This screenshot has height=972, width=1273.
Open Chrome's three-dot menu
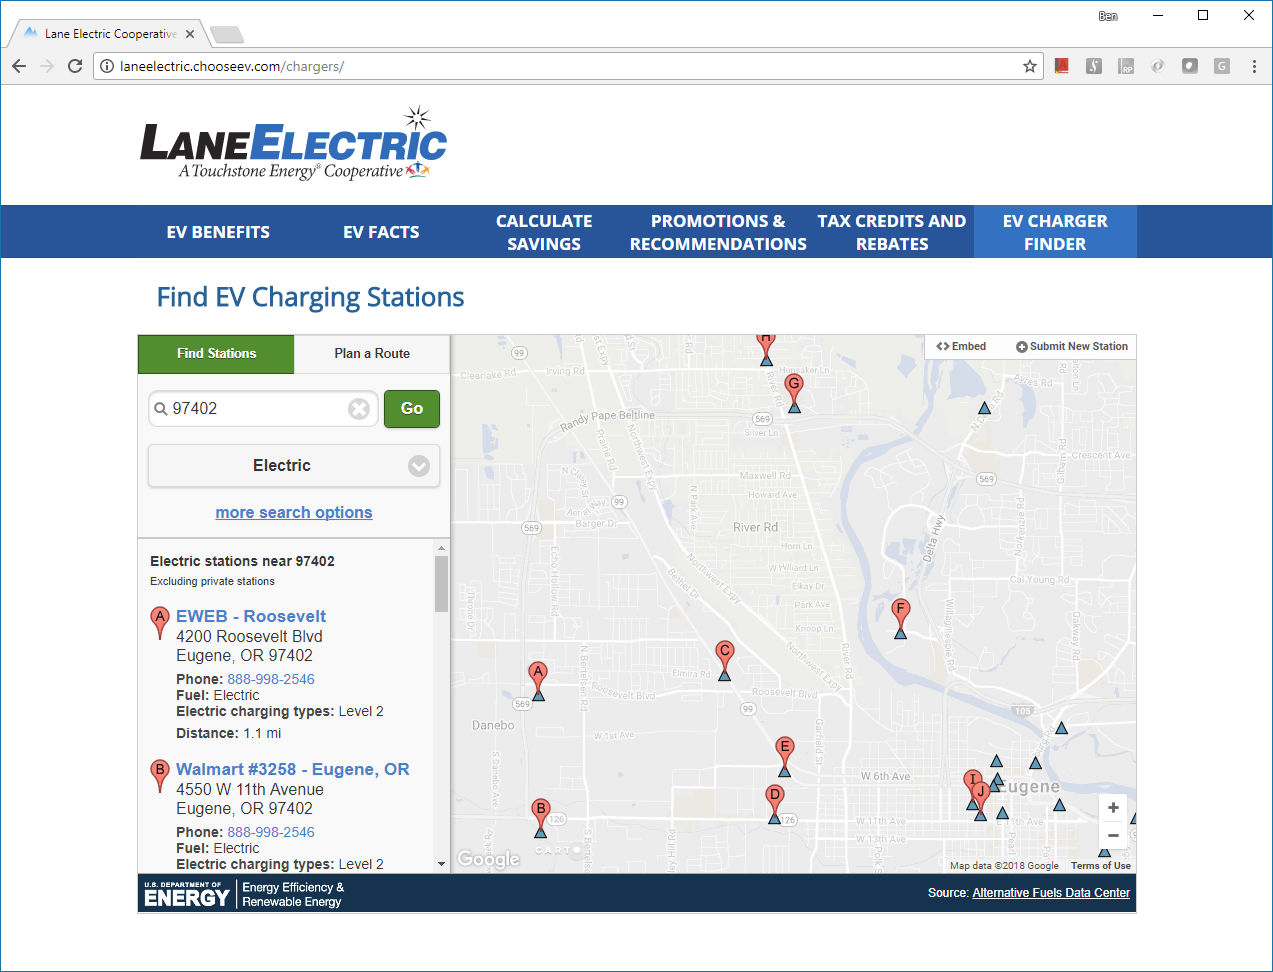pyautogui.click(x=1254, y=66)
